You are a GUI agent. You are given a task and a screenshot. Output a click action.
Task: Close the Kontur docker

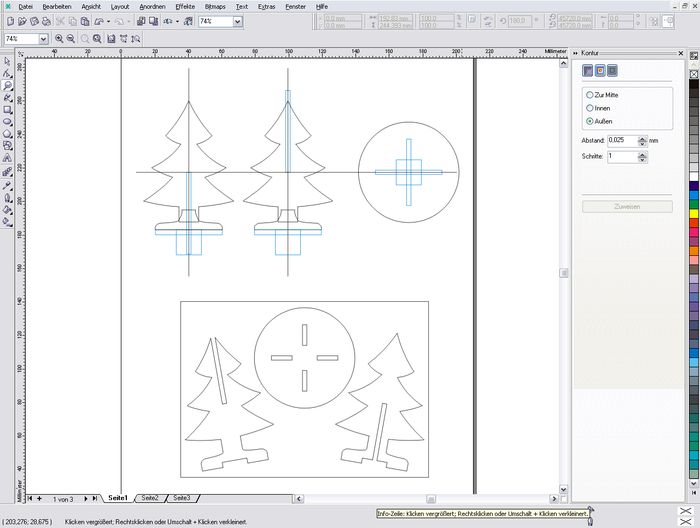(683, 52)
